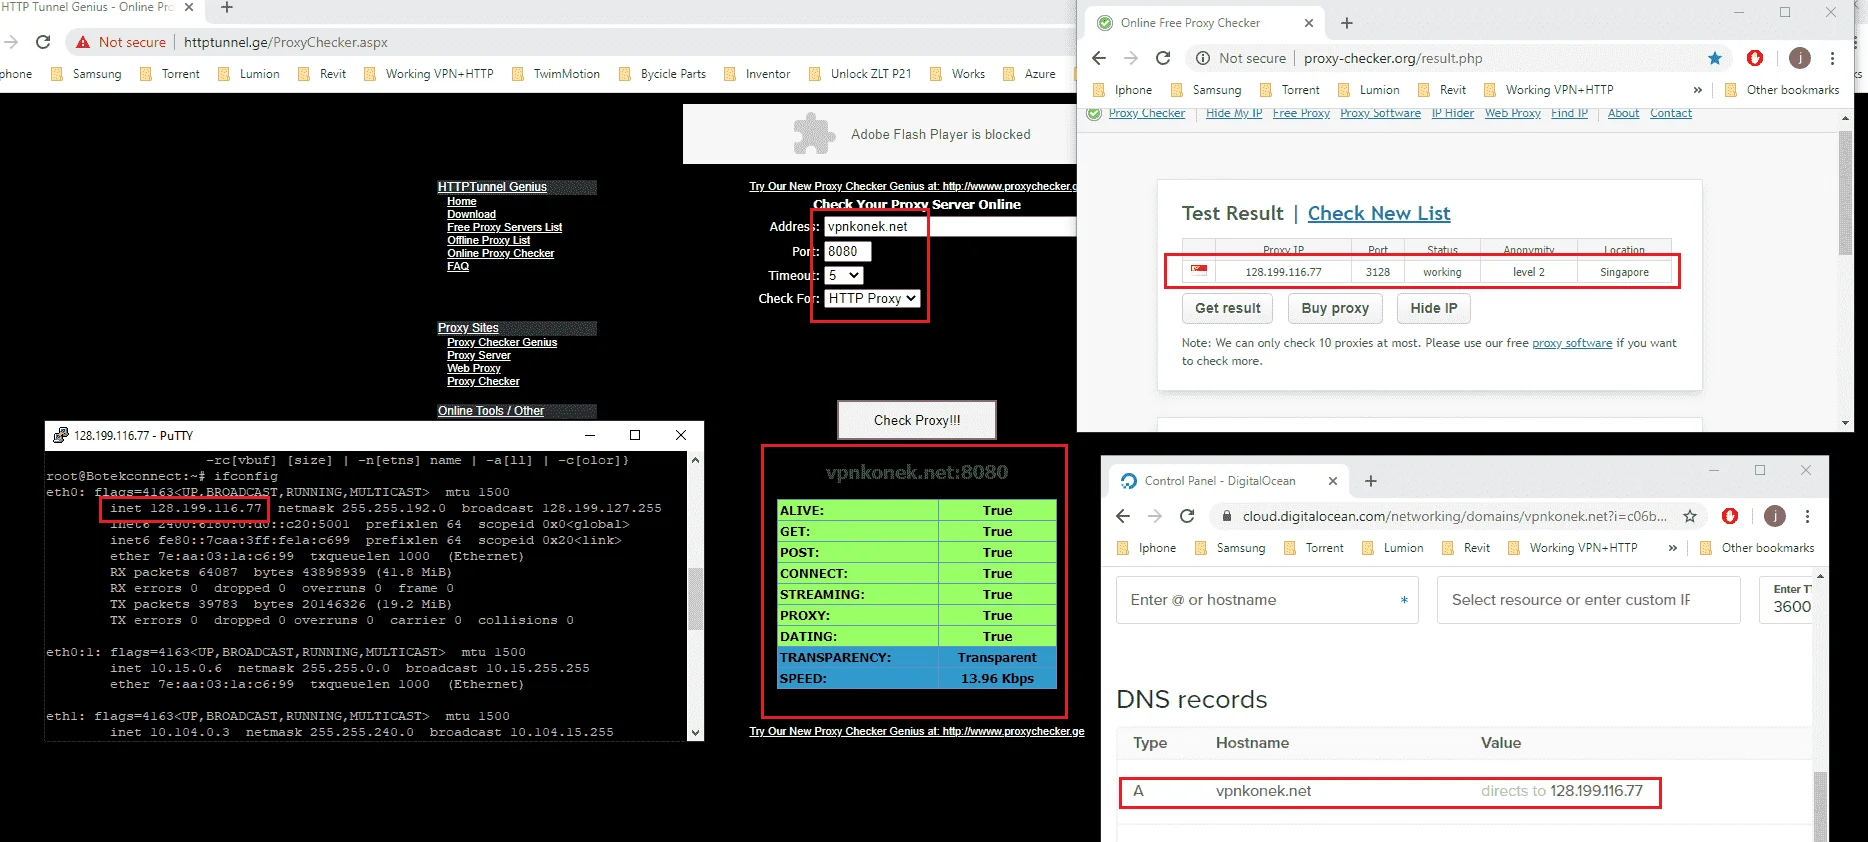Click the Hide IP button
Screen dimensions: 1868x842
tap(1434, 308)
